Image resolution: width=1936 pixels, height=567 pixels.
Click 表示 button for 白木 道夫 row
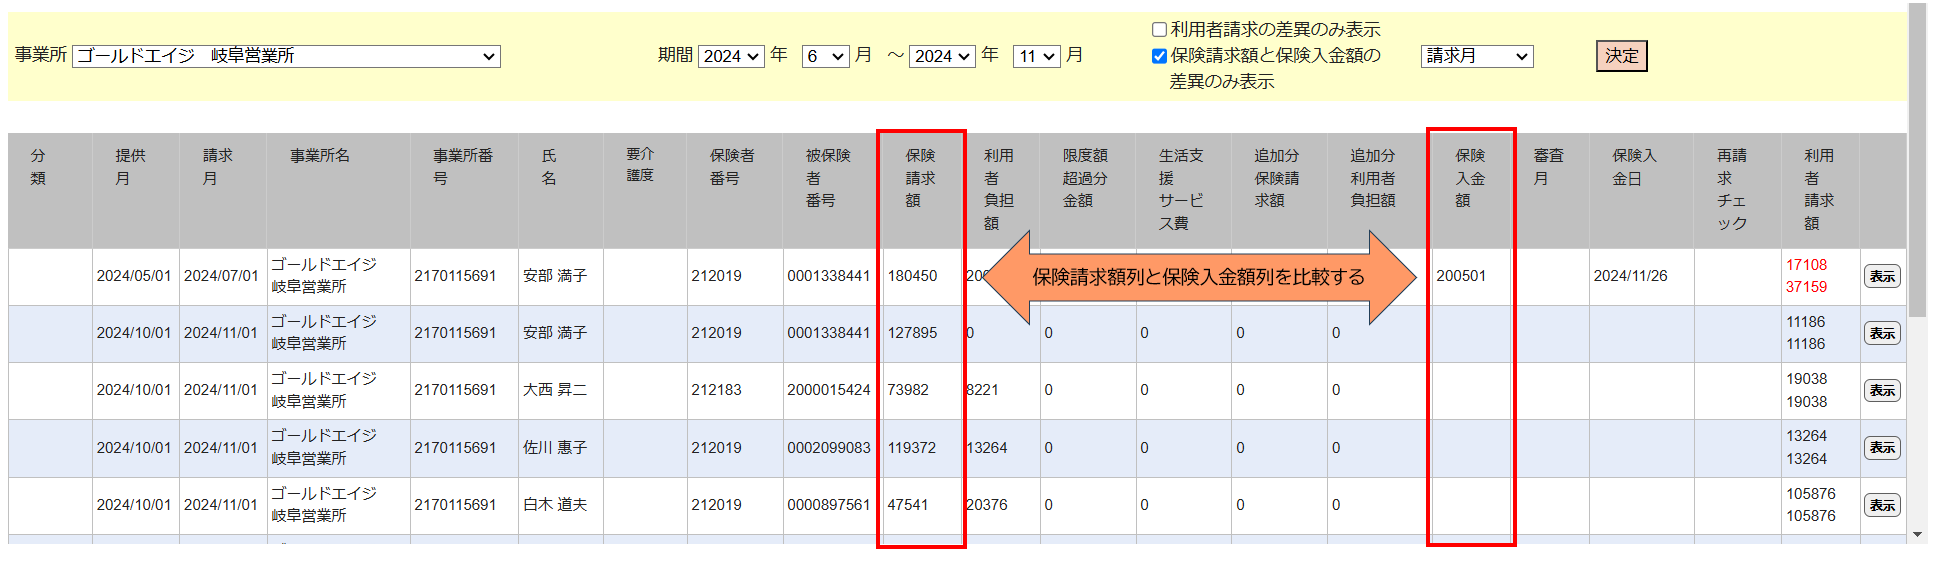click(1881, 506)
